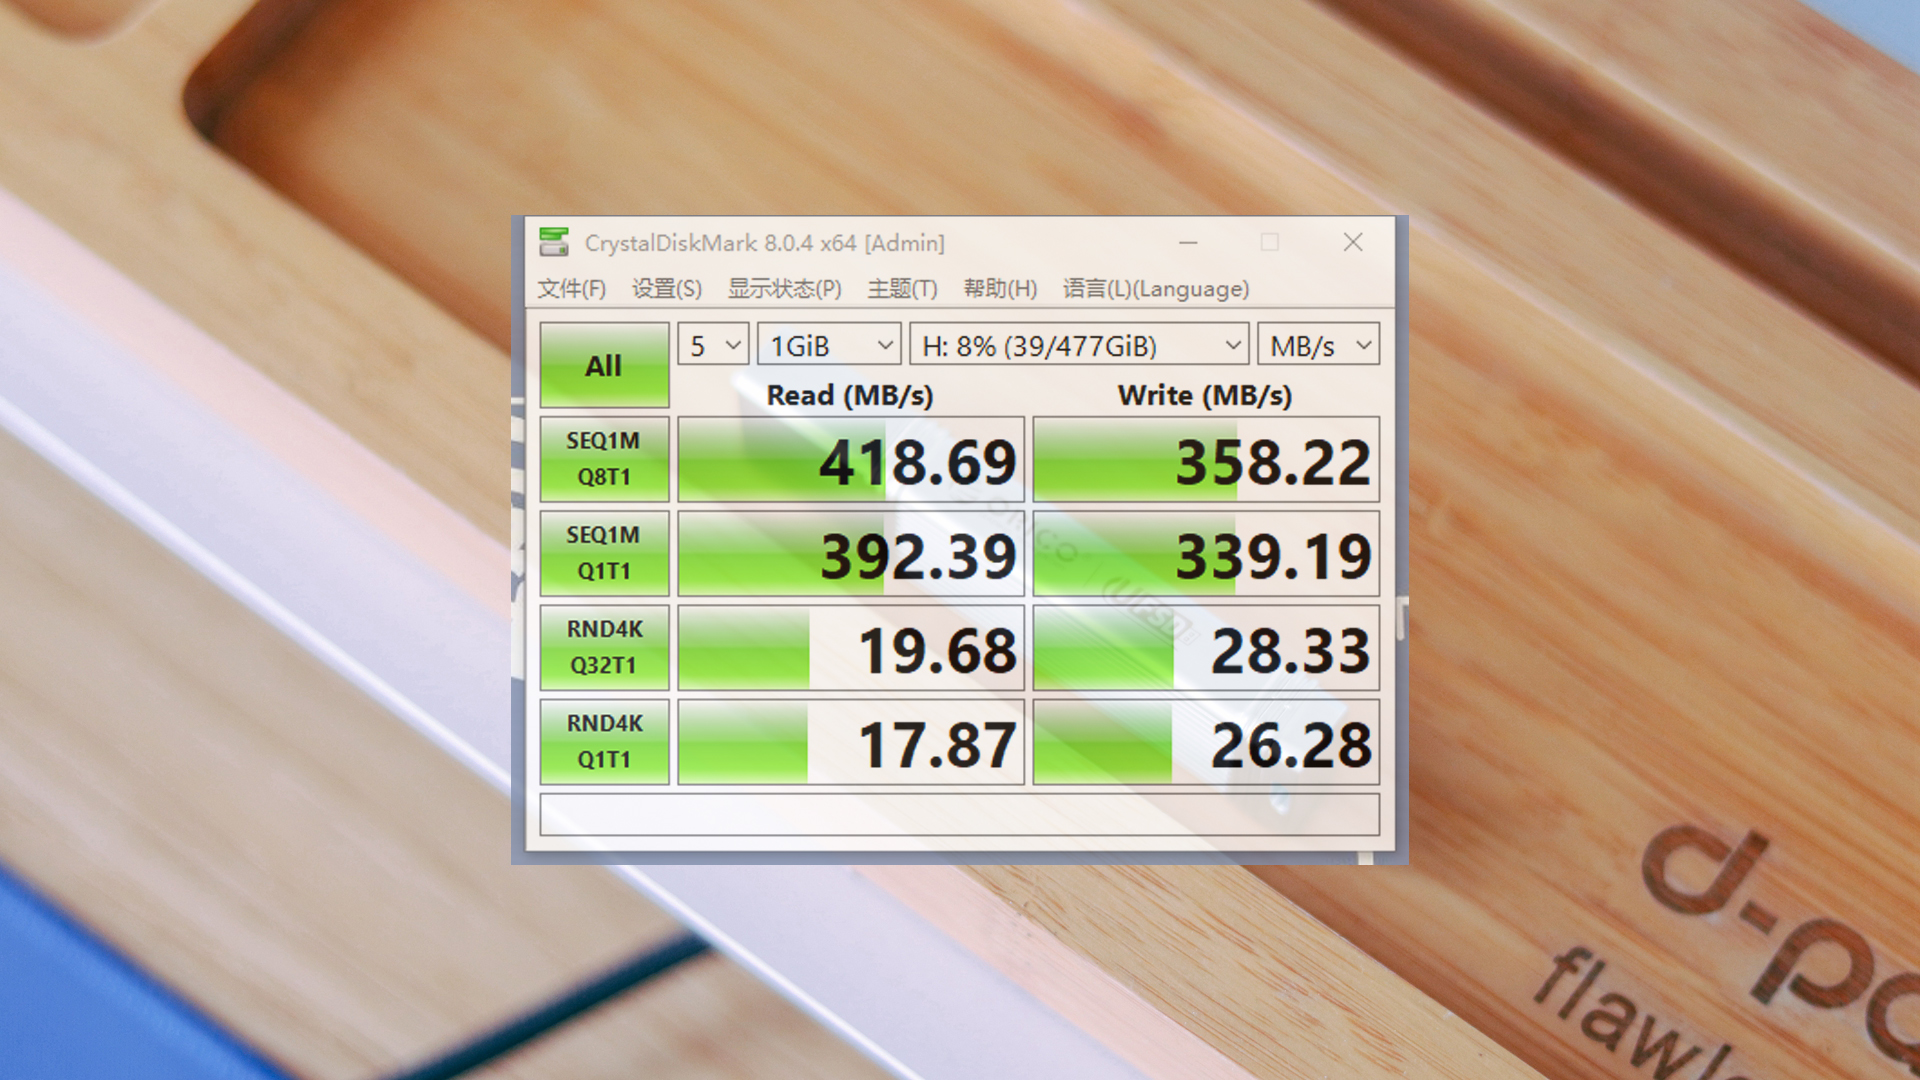Expand the 1GiB test size dropdown

829,346
